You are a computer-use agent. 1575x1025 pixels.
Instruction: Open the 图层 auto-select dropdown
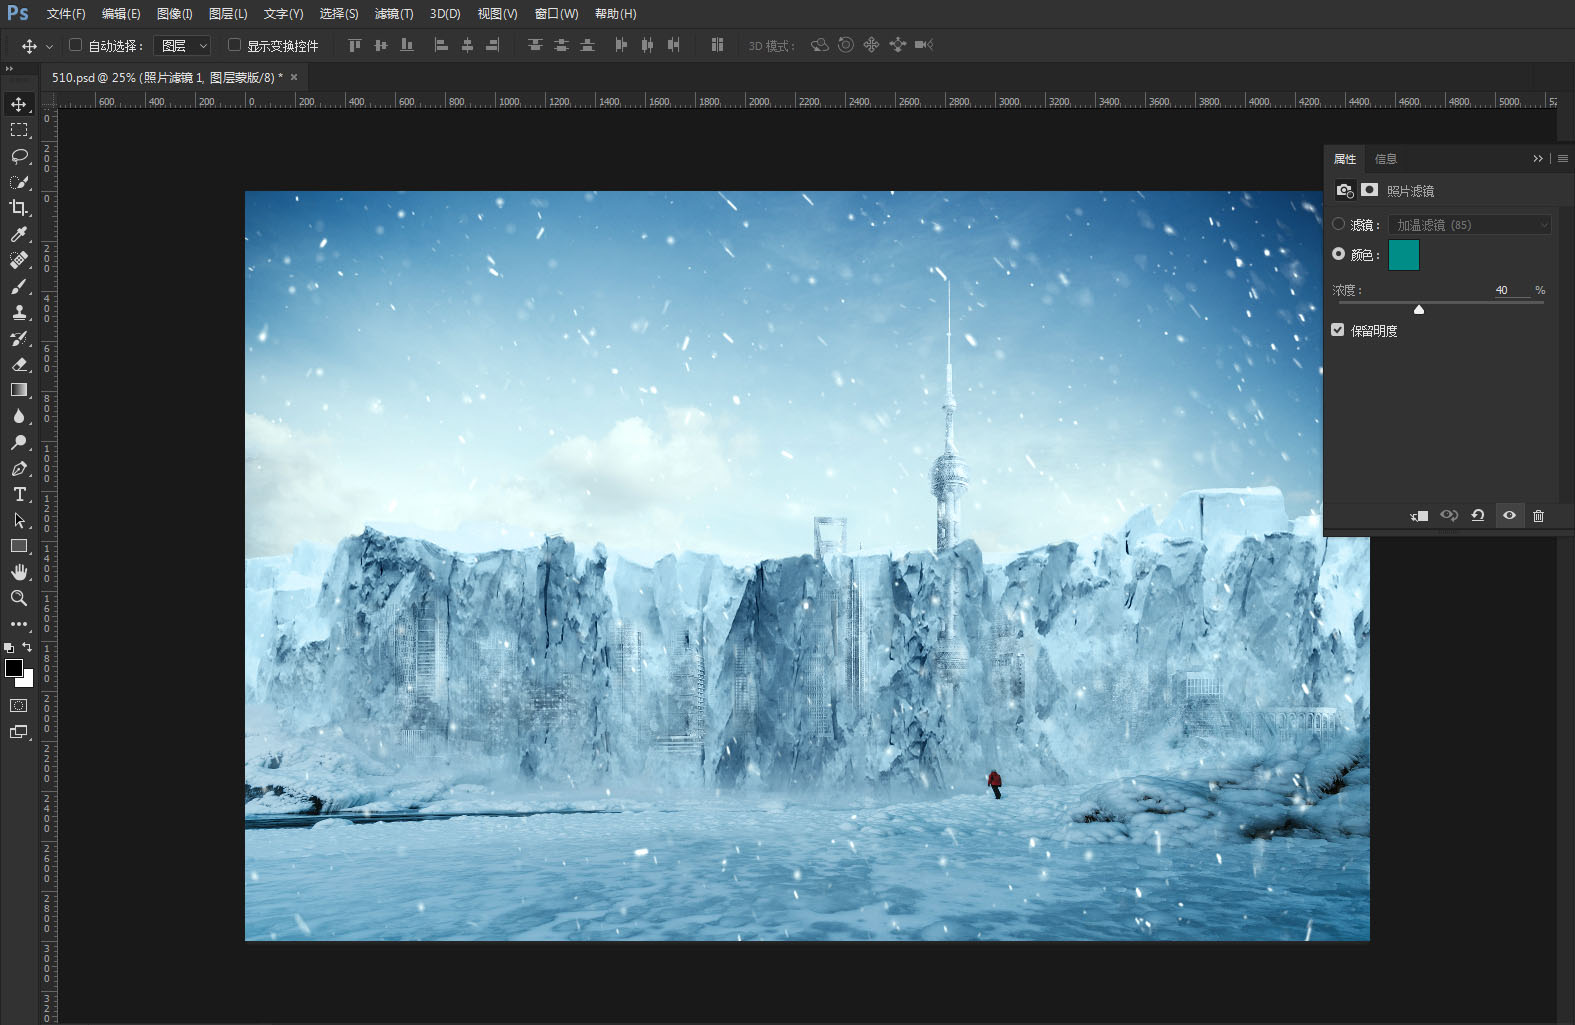pos(182,46)
